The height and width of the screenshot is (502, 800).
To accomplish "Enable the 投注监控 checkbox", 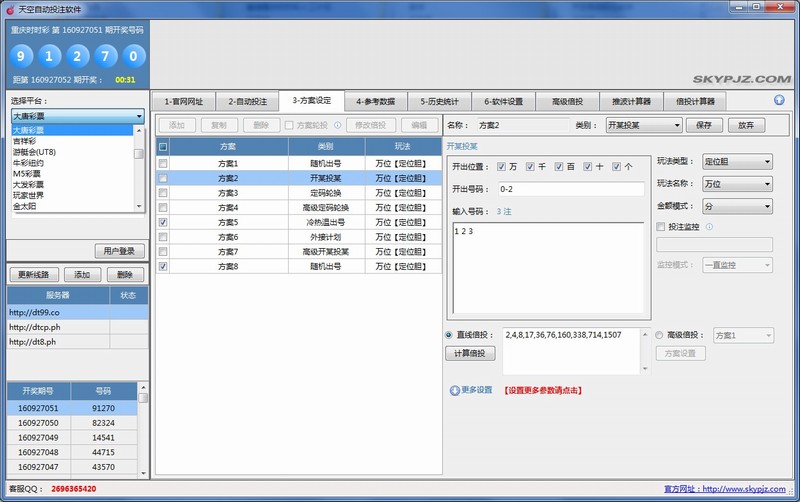I will pos(660,227).
